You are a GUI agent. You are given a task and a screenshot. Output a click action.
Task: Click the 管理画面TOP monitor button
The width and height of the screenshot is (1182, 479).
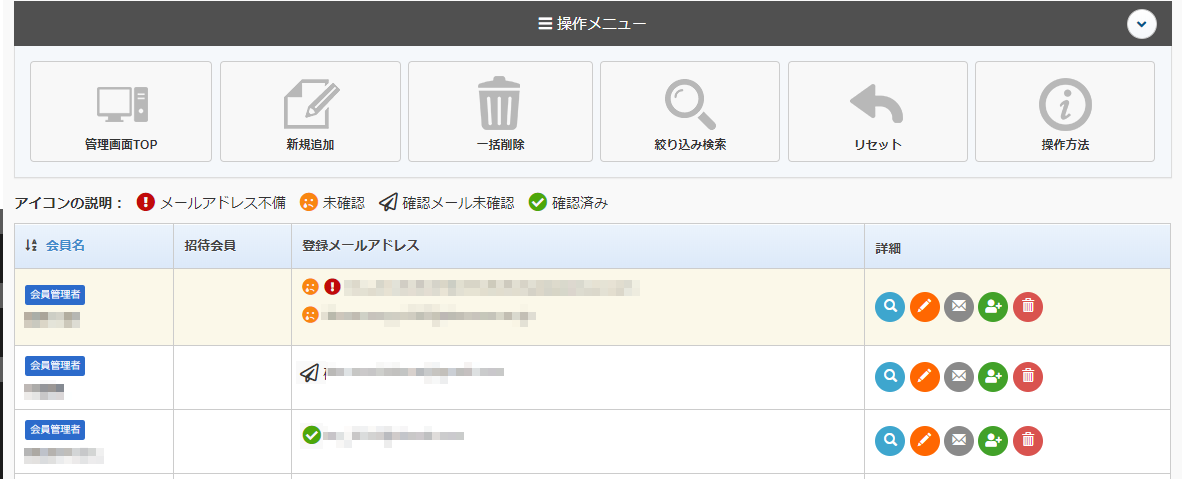[x=121, y=111]
